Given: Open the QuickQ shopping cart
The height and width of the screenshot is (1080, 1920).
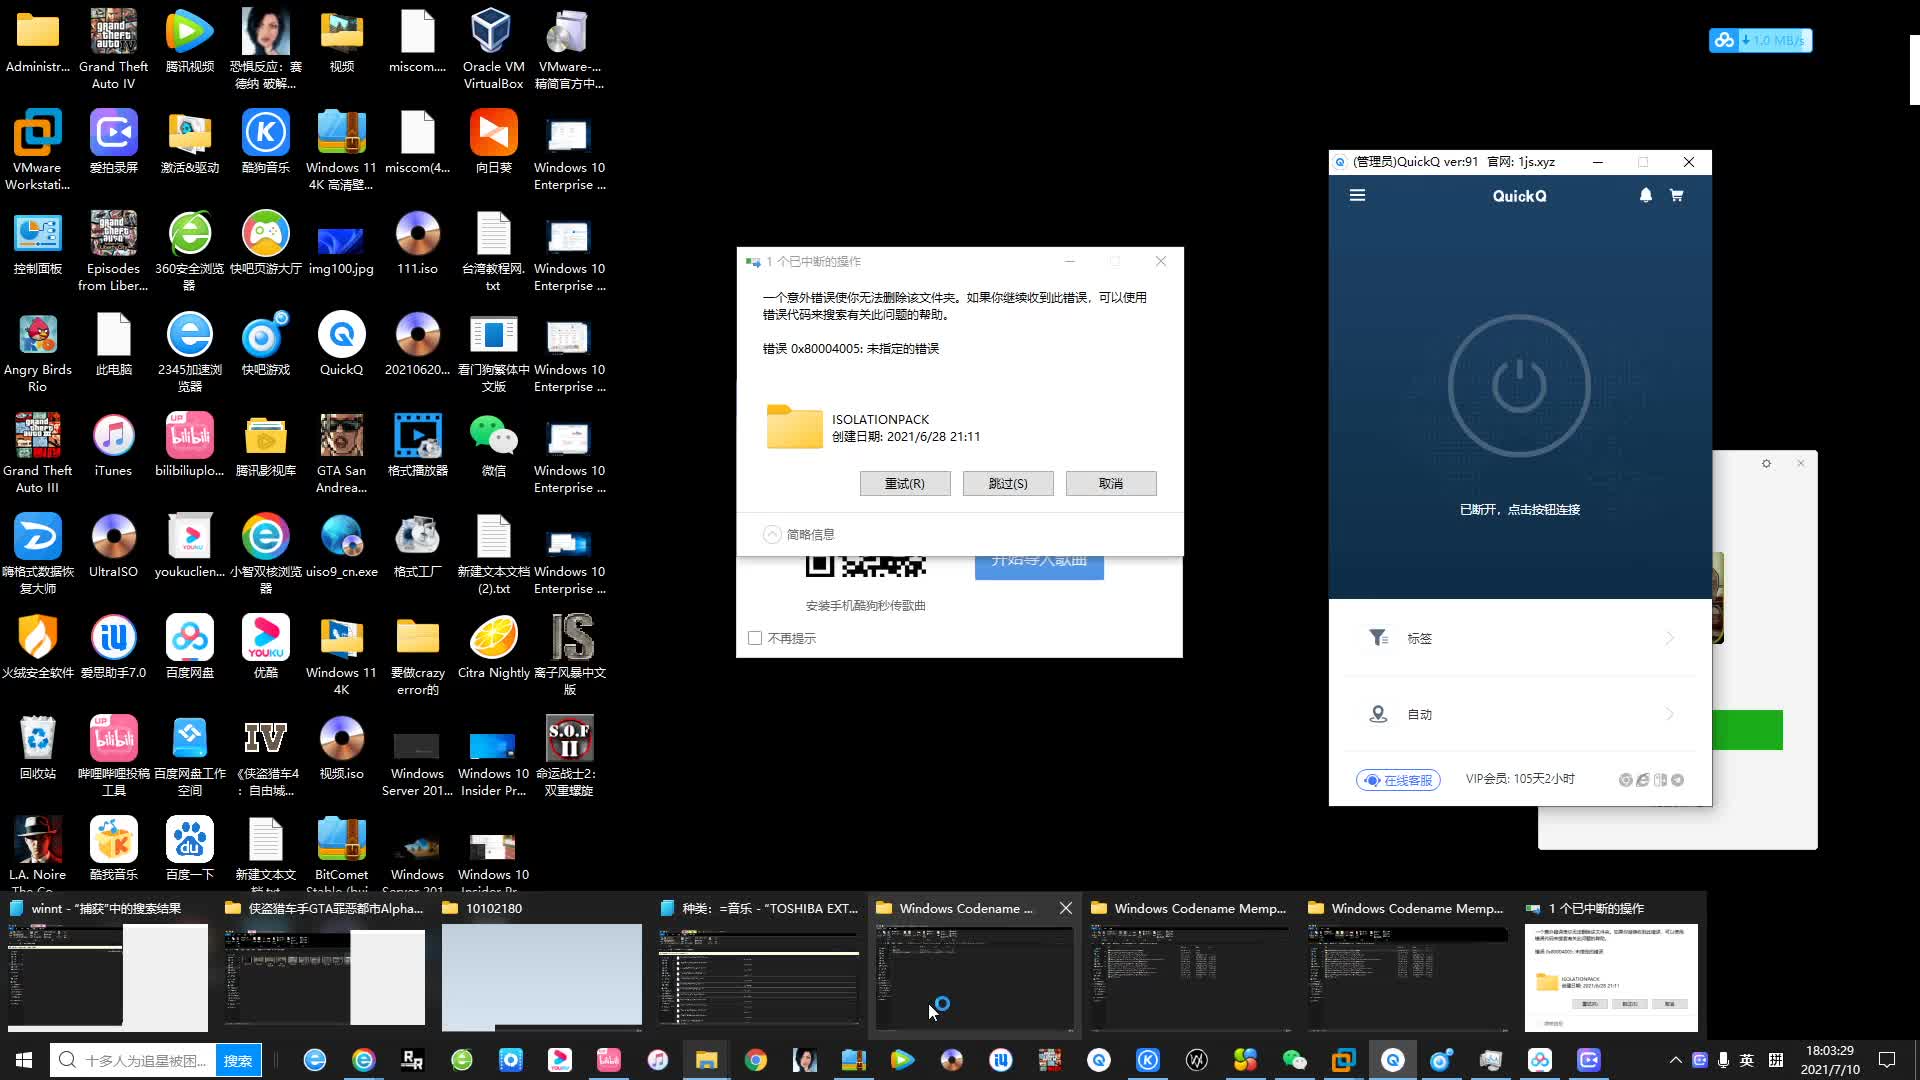Looking at the screenshot, I should click(1677, 196).
